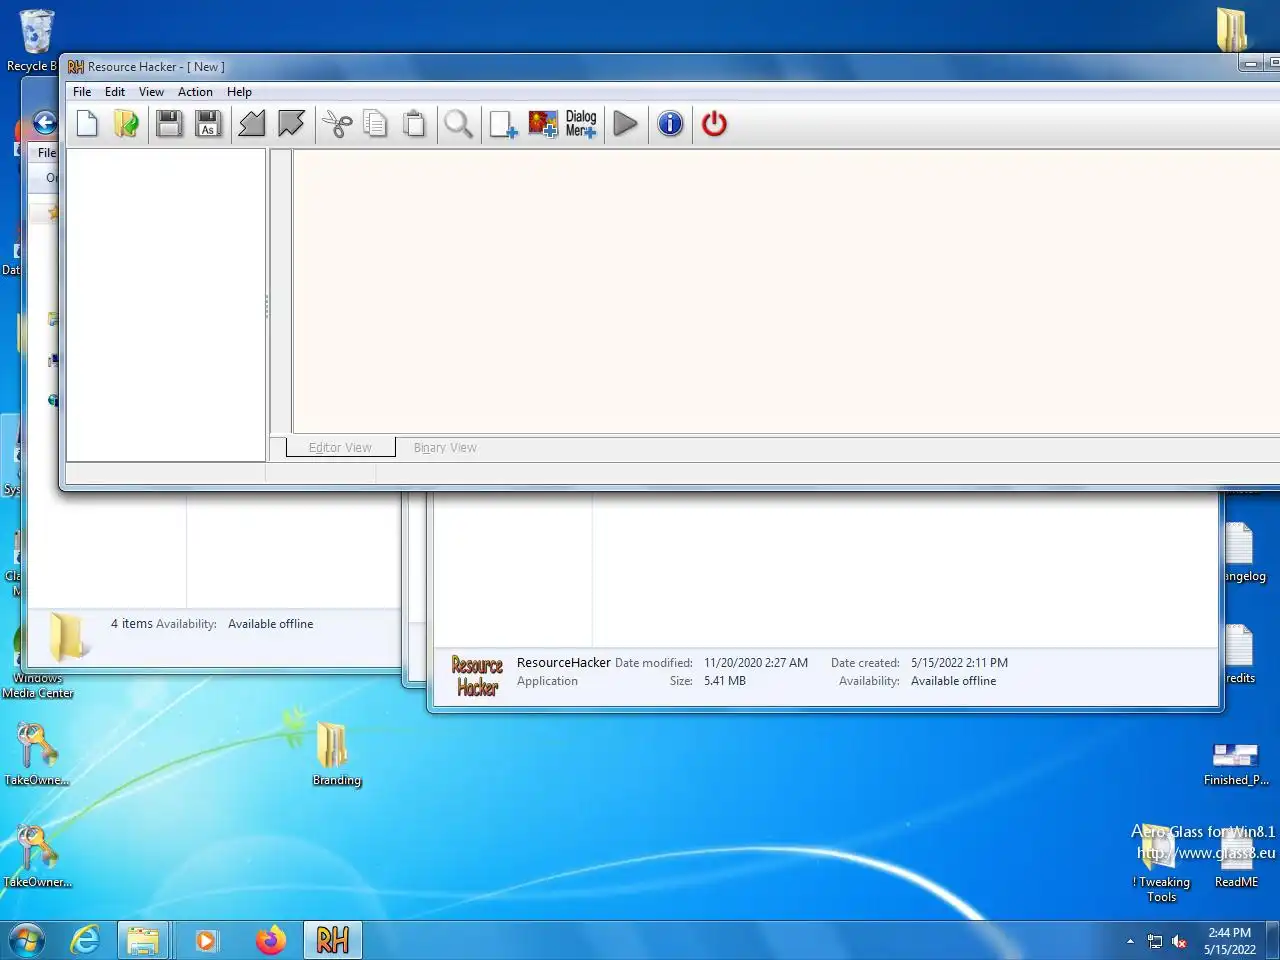Image resolution: width=1280 pixels, height=960 pixels.
Task: Compile script with the play arrow icon
Action: (625, 124)
